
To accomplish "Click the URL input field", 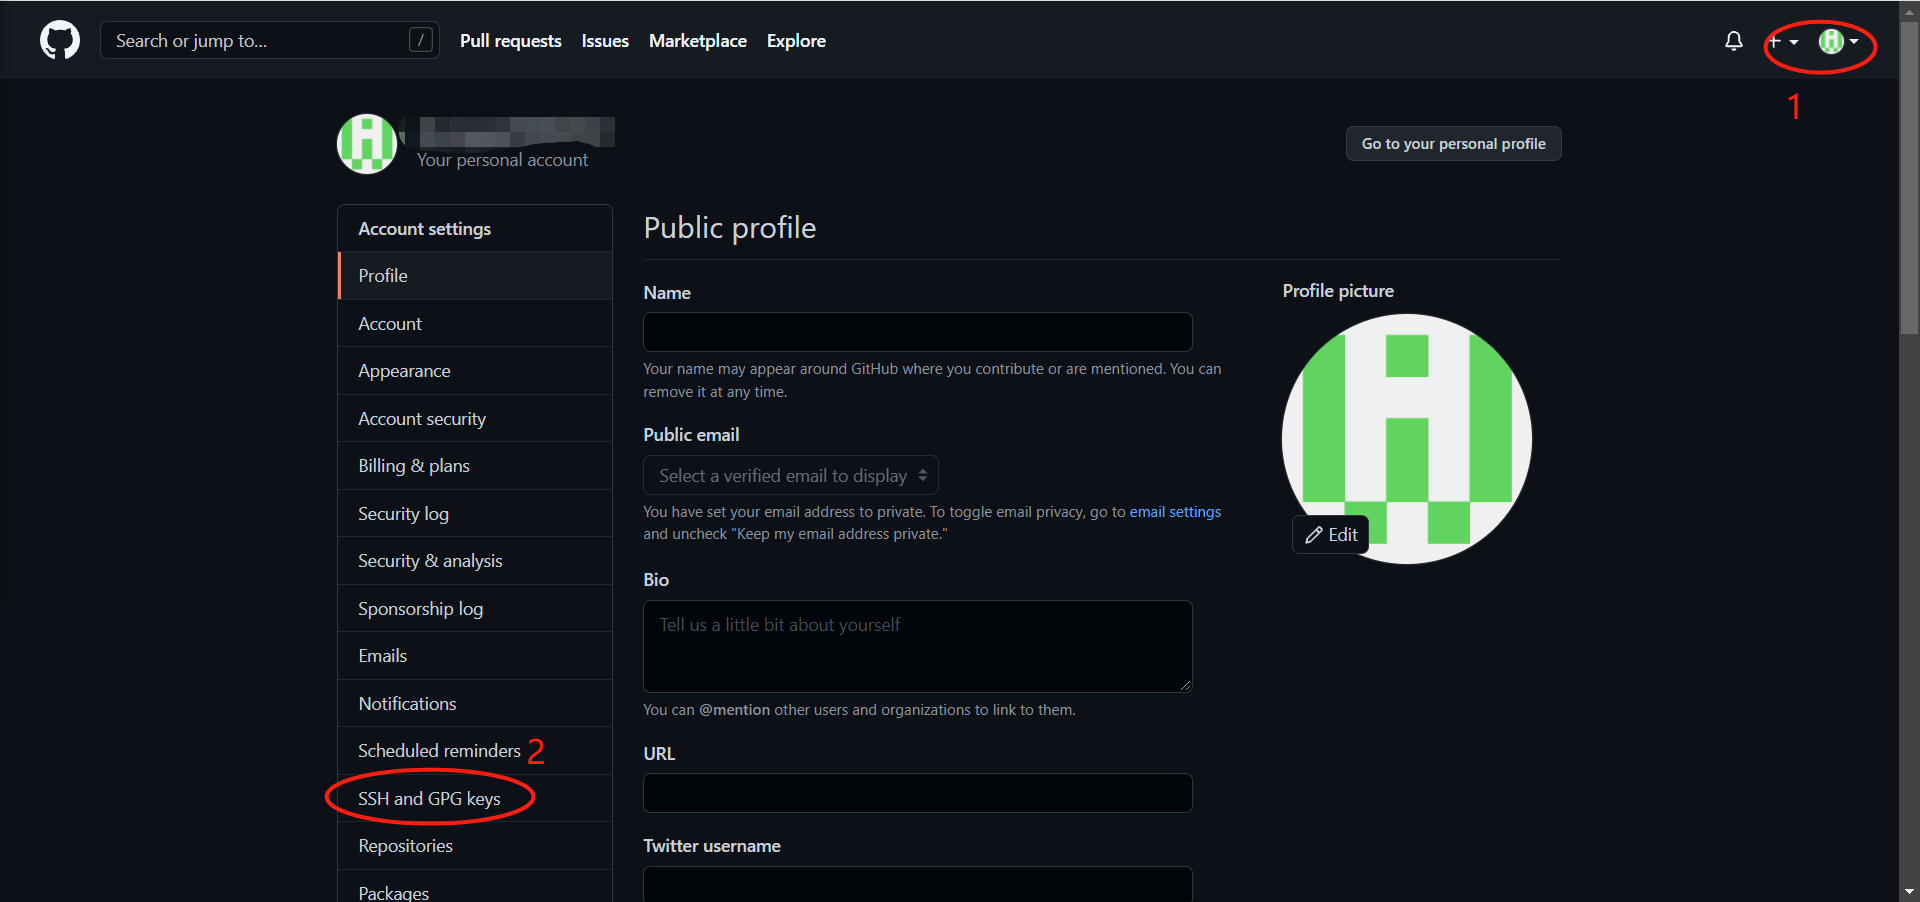I will (x=917, y=793).
